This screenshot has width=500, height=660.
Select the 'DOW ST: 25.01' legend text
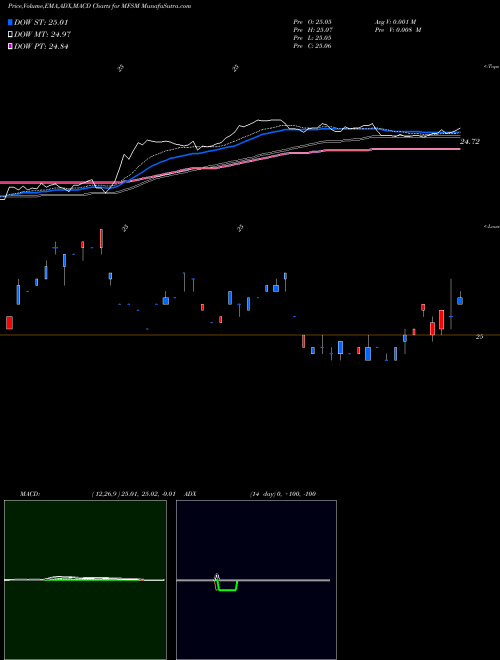(41, 22)
